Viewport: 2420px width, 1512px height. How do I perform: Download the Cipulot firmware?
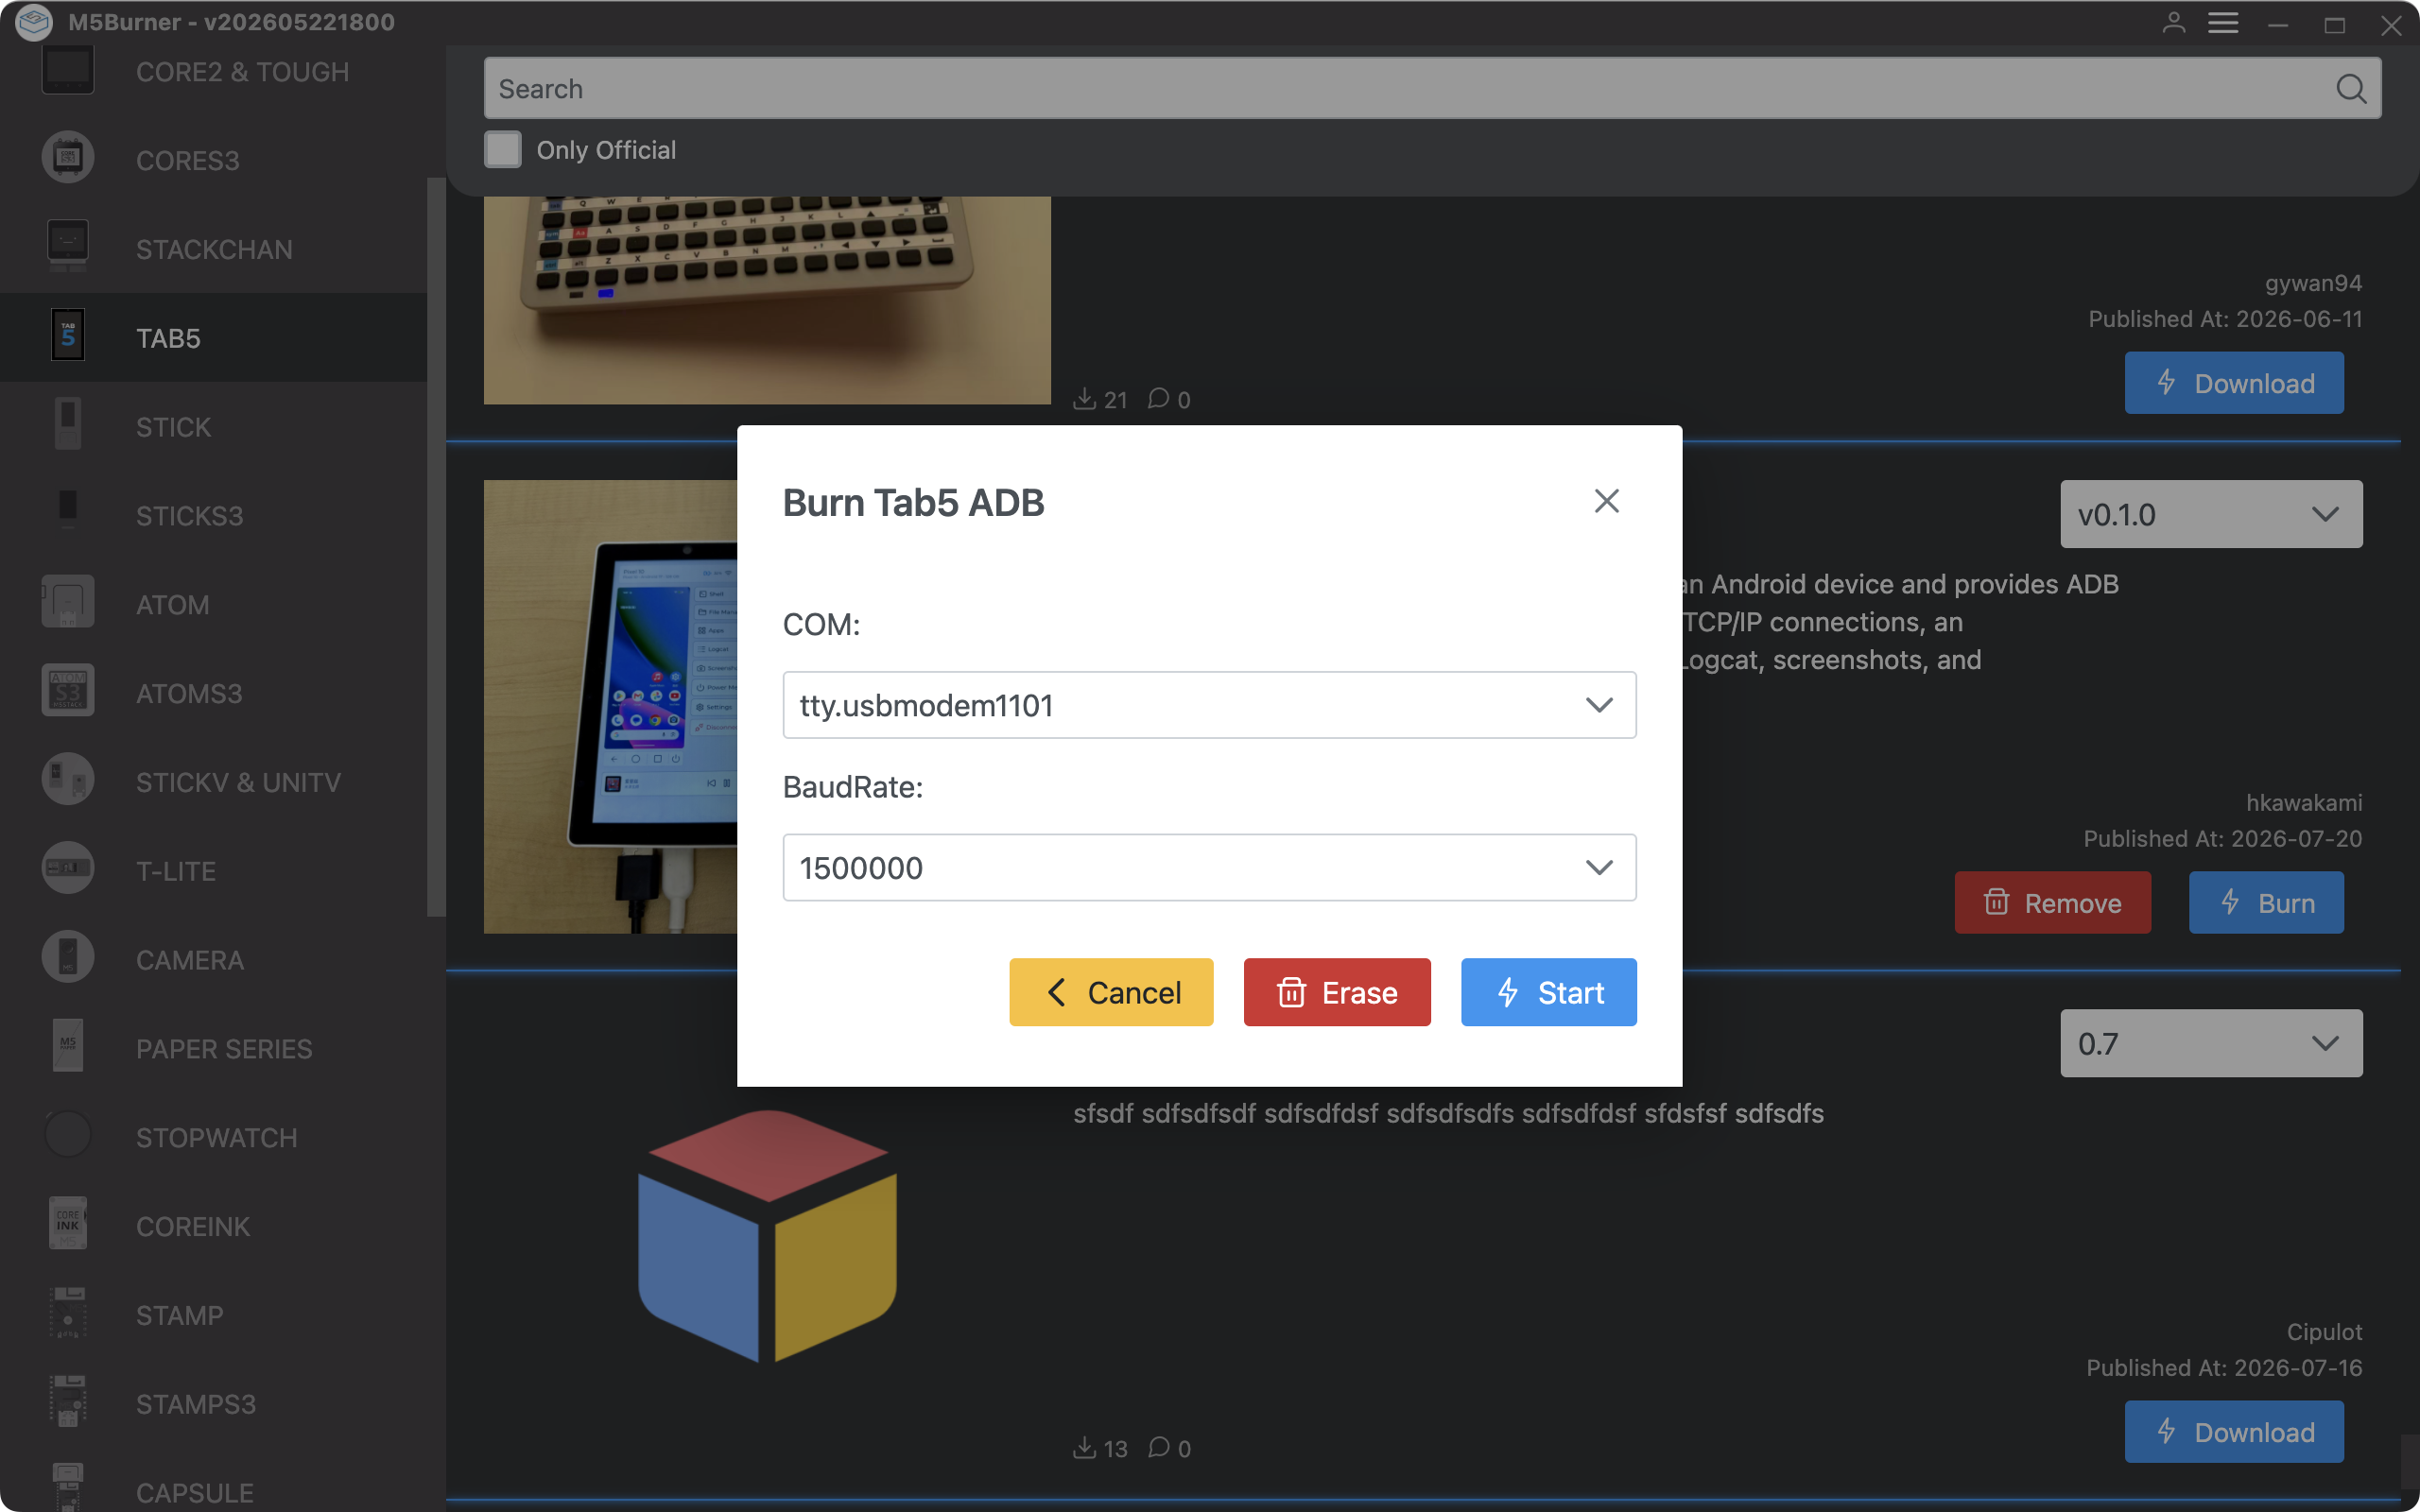(2234, 1431)
